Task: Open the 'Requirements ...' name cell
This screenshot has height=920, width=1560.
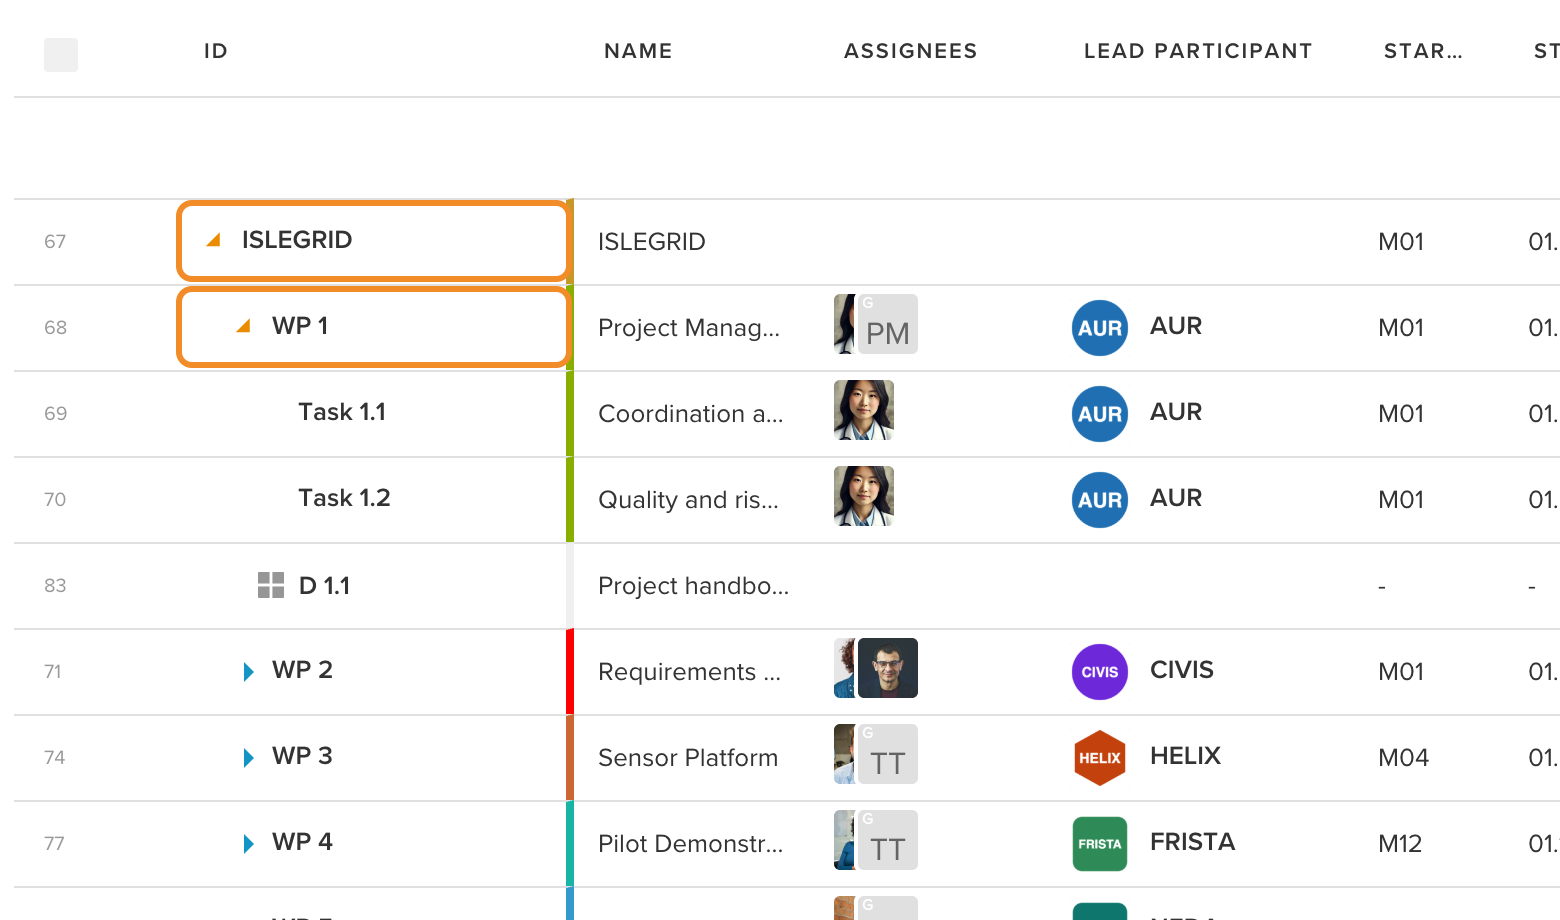Action: (690, 672)
